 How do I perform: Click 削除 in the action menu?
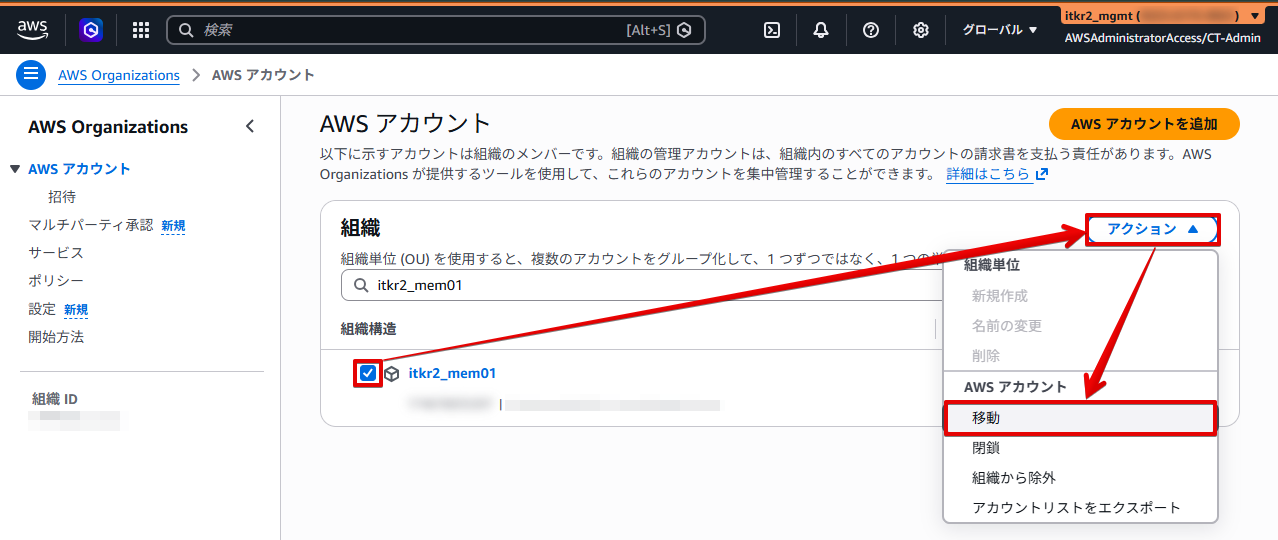pyautogui.click(x=1080, y=356)
